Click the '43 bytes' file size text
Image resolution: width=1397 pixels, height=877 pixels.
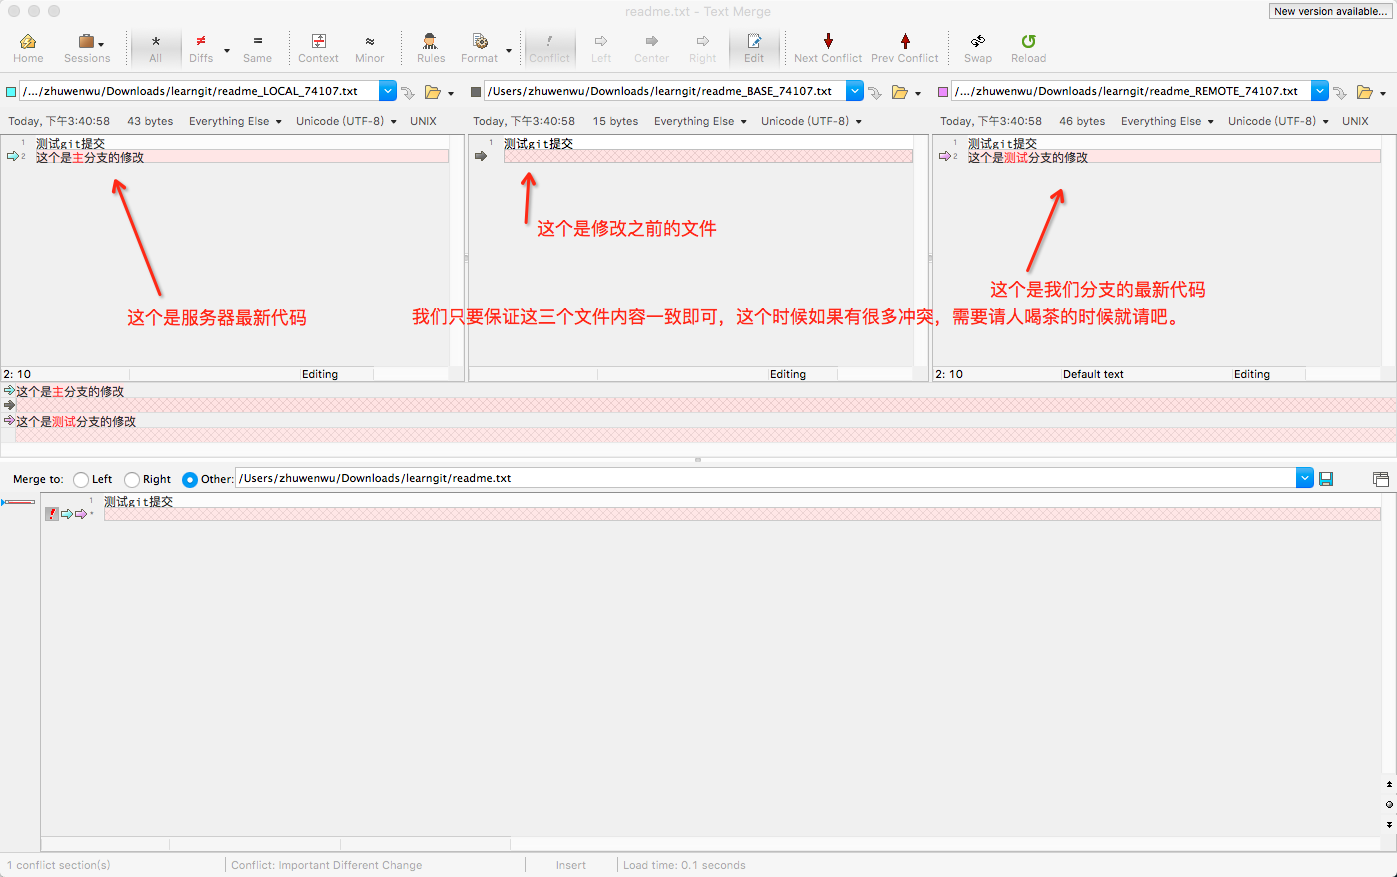point(150,121)
